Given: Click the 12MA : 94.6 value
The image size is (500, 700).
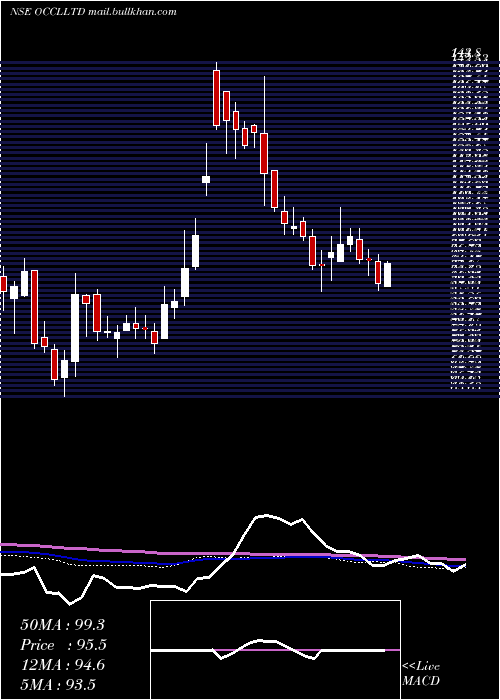Looking at the screenshot, I should pos(62,665).
